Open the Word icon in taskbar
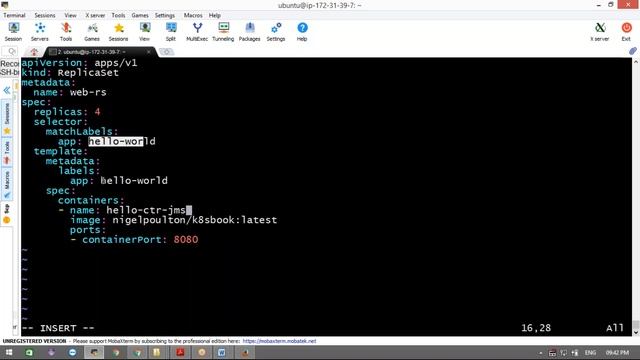This screenshot has height=360, width=640. click(x=222, y=352)
